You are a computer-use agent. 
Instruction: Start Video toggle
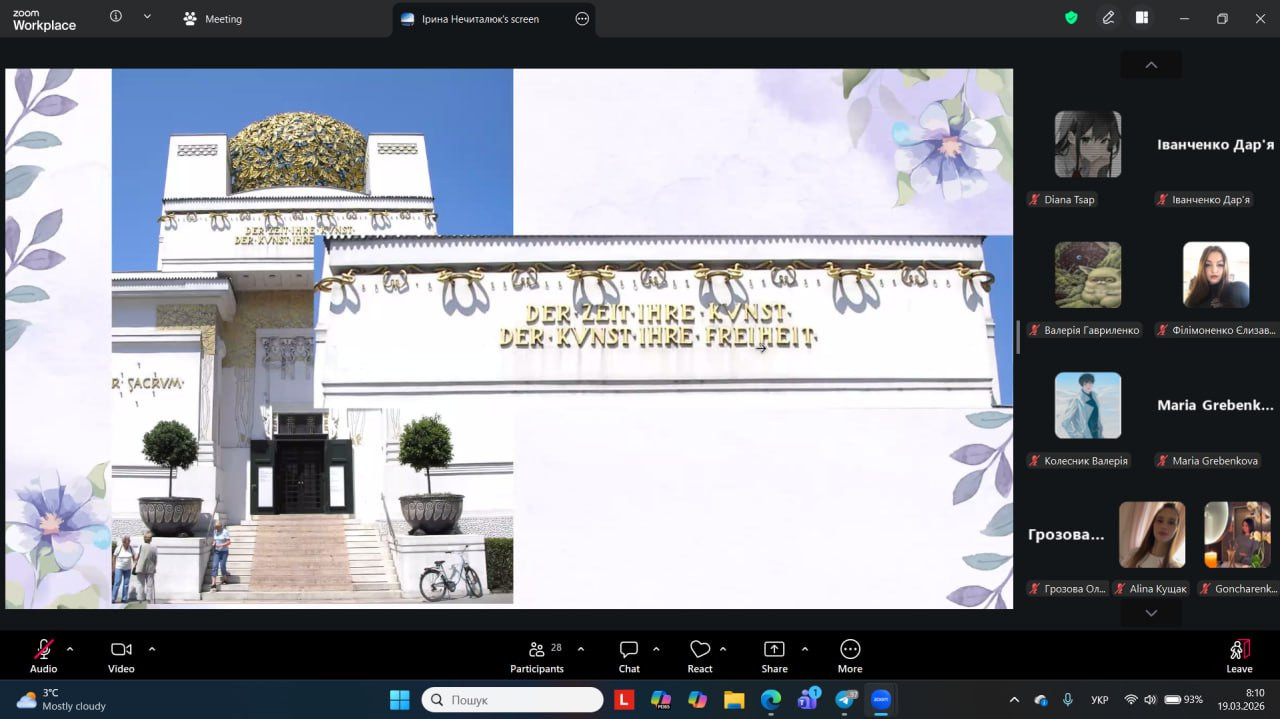click(121, 656)
